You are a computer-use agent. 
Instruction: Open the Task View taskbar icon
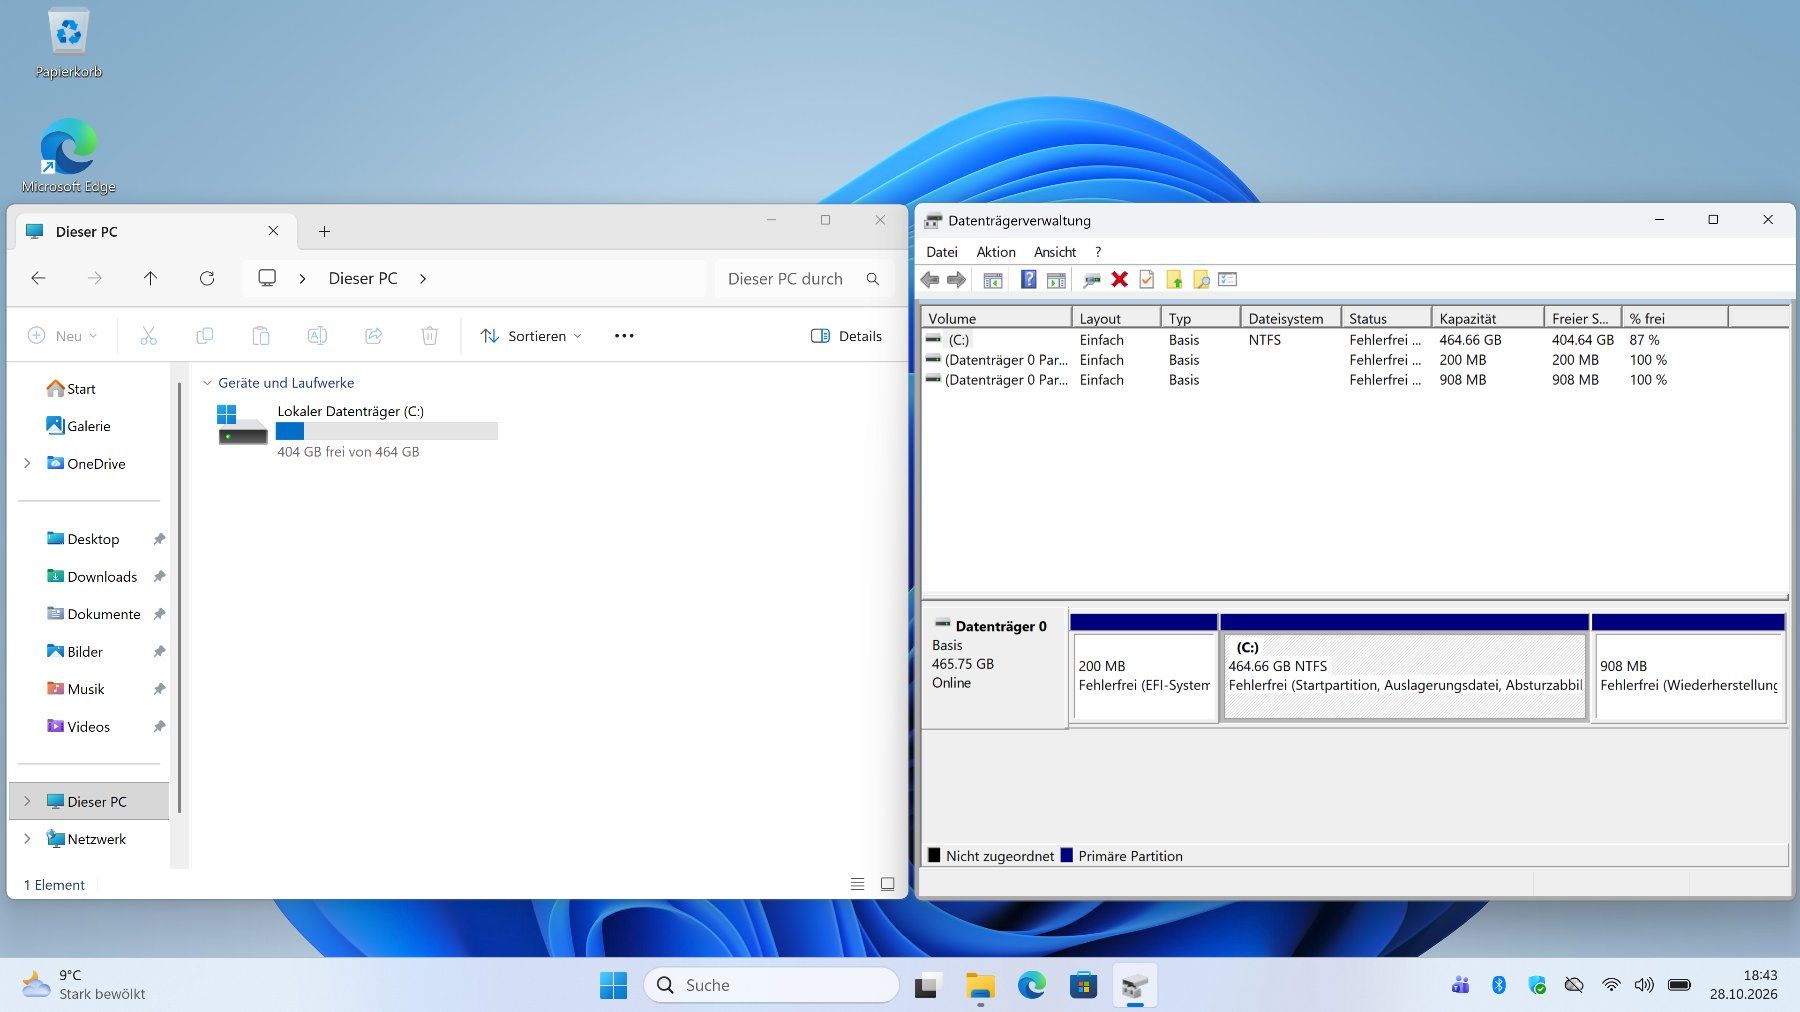click(928, 985)
